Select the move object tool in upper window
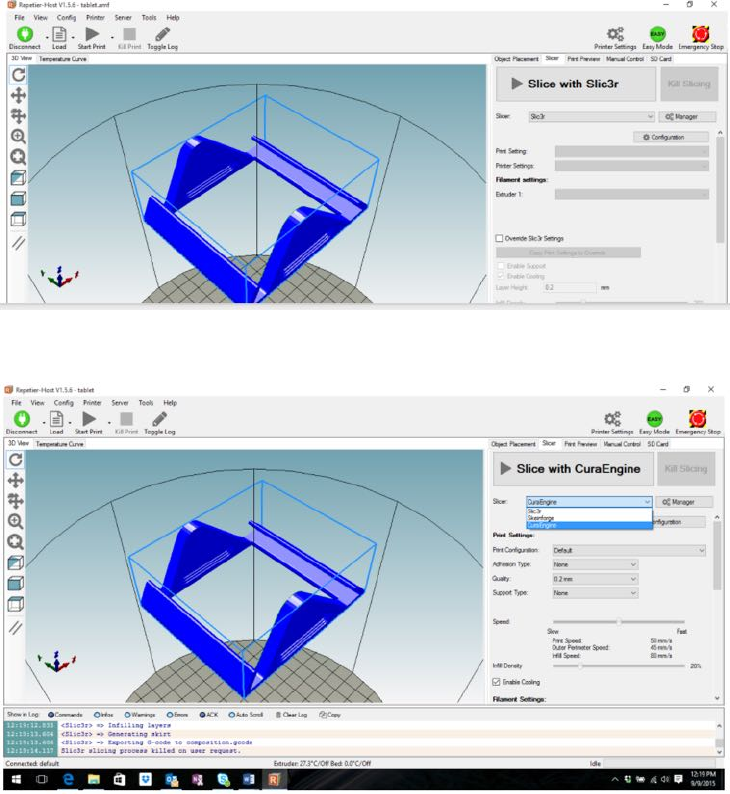Viewport: 730px width, 794px height. [x=19, y=116]
